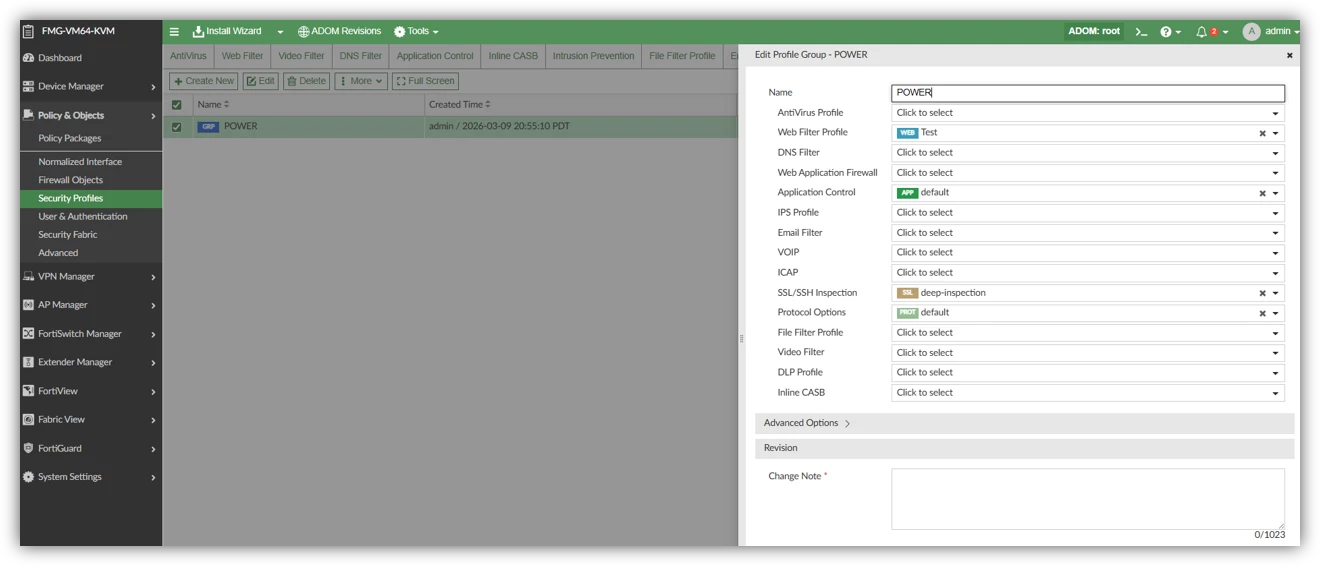Open the Video Filter dropdown in panel

1088,353
